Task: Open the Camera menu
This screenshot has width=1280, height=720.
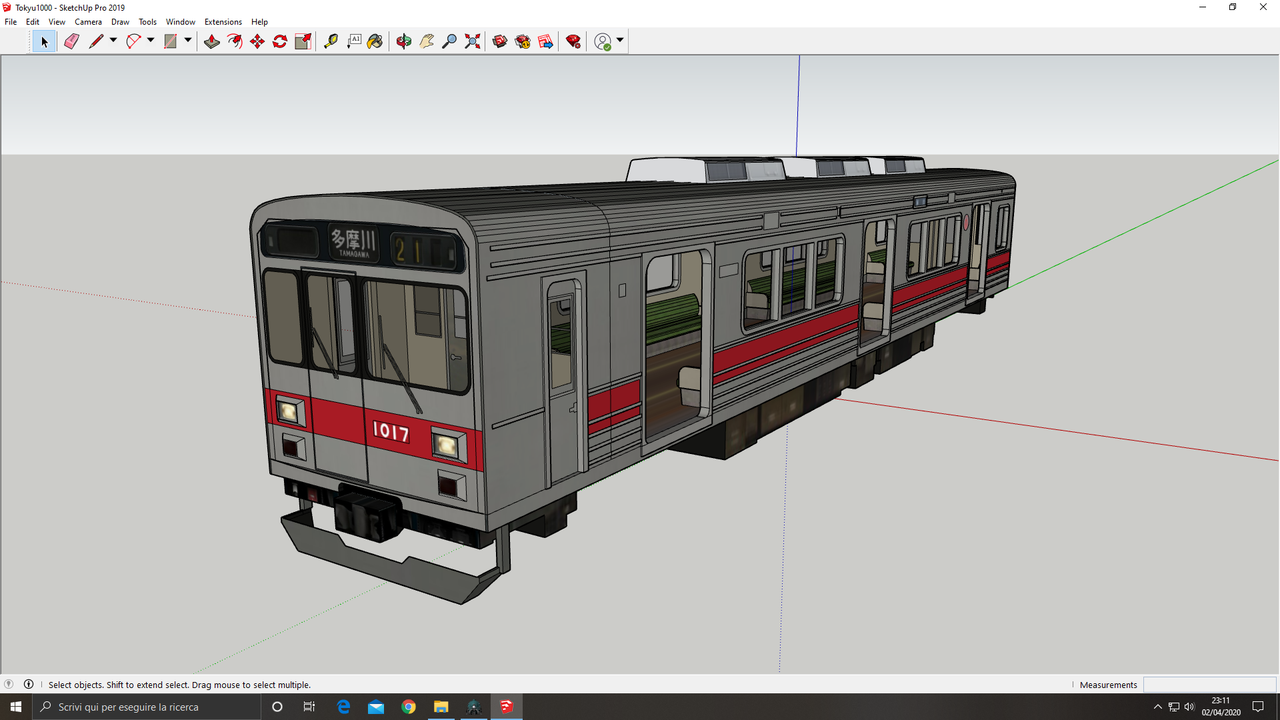Action: [88, 22]
